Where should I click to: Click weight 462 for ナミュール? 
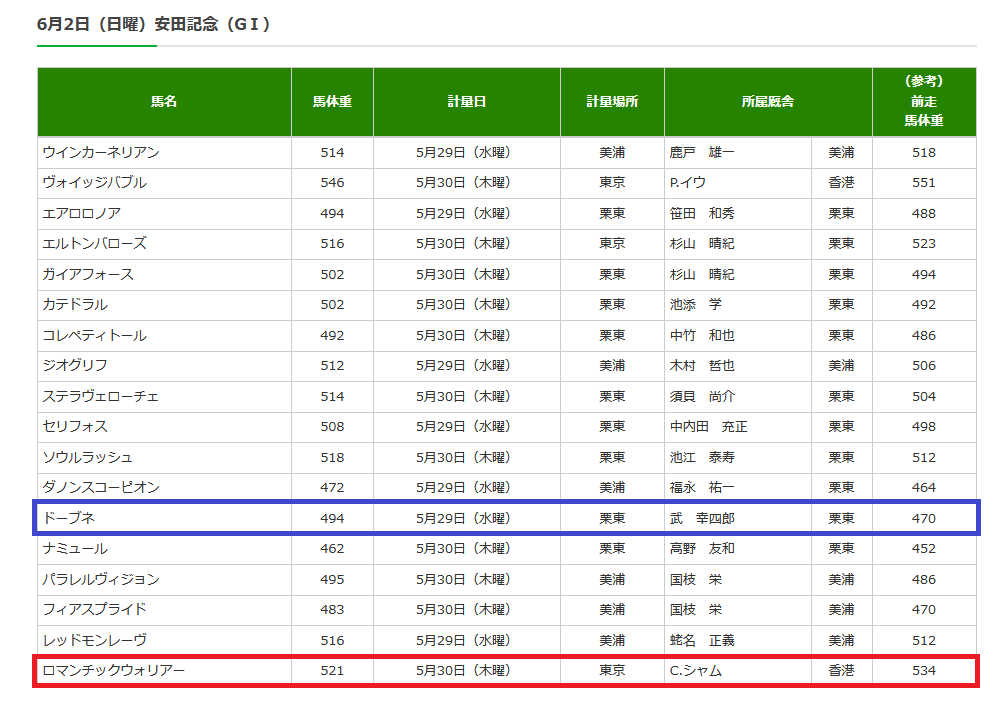click(332, 548)
